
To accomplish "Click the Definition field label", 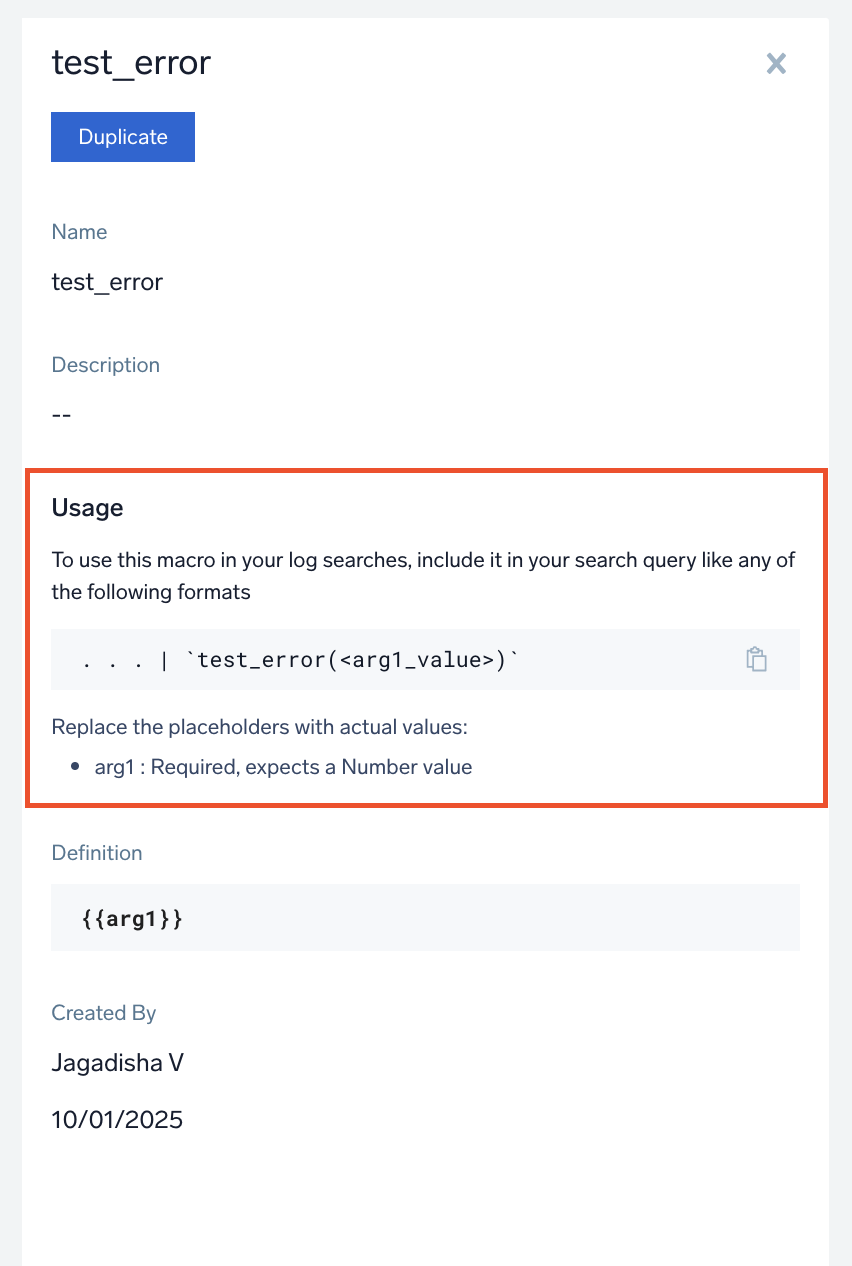I will pos(97,853).
